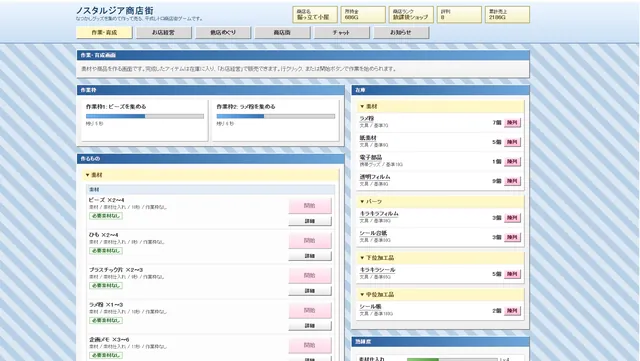Click the 作業枠1 ビーズを集める progress bar
The width and height of the screenshot is (640, 361).
(x=145, y=116)
